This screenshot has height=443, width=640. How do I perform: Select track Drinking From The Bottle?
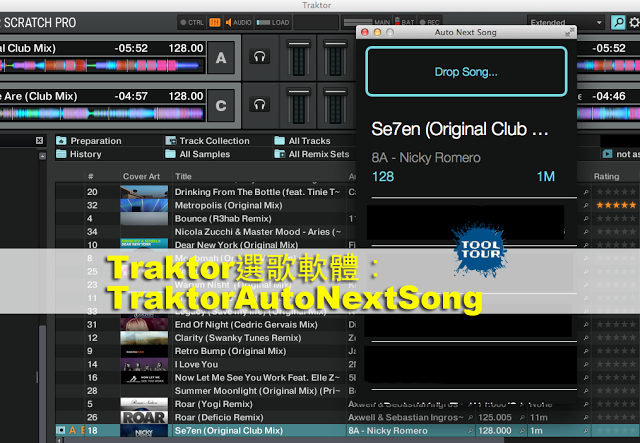pos(257,192)
